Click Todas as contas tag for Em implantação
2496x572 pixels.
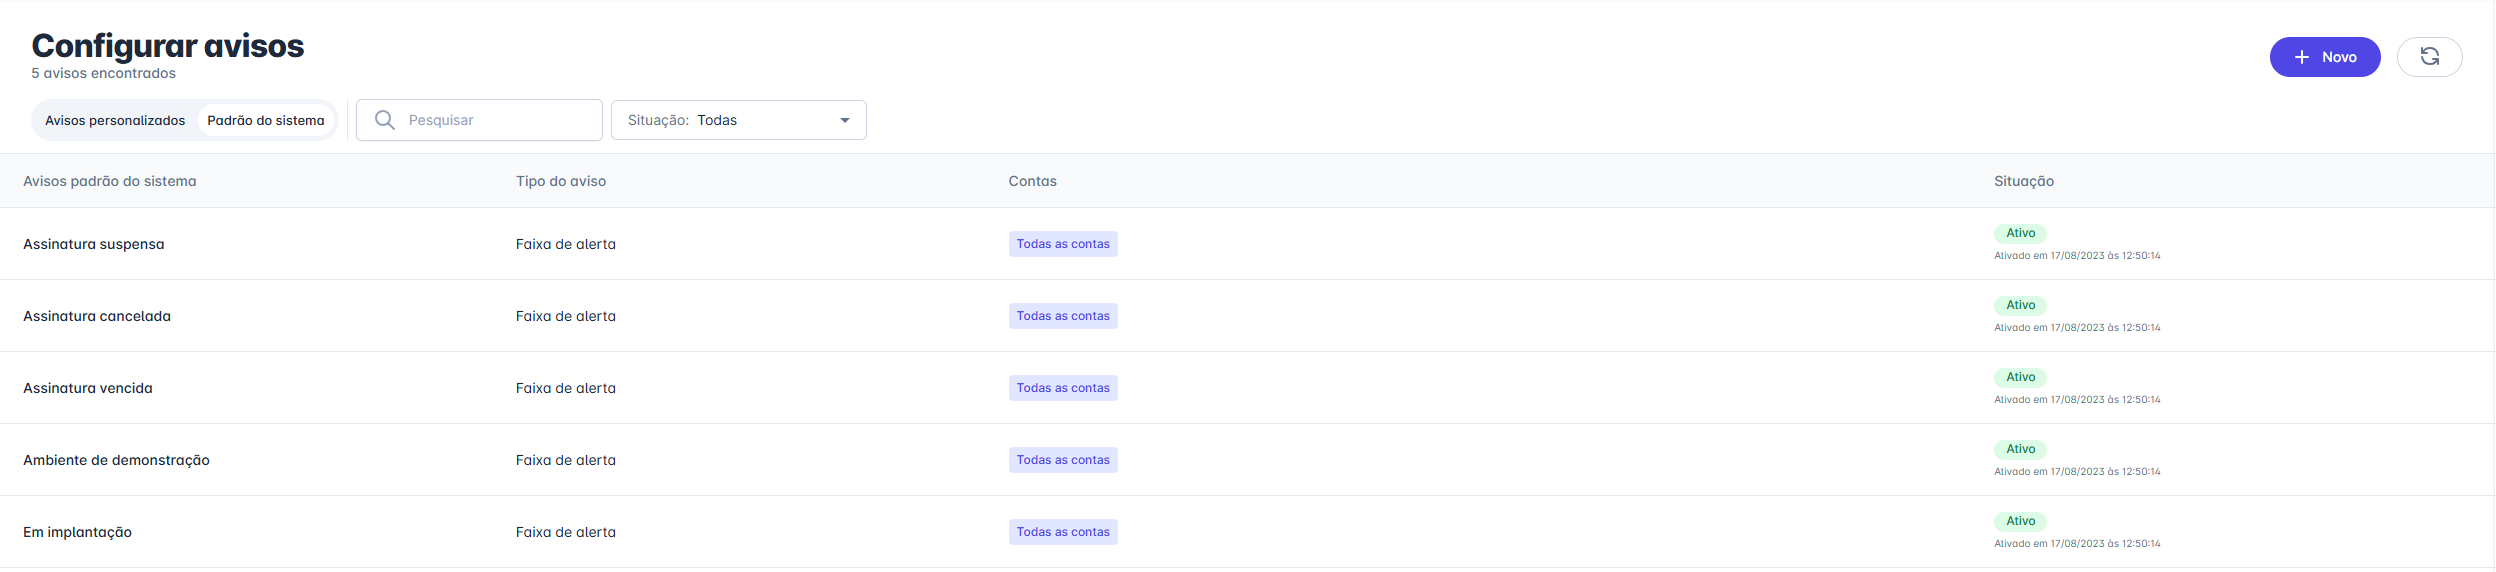(x=1062, y=532)
